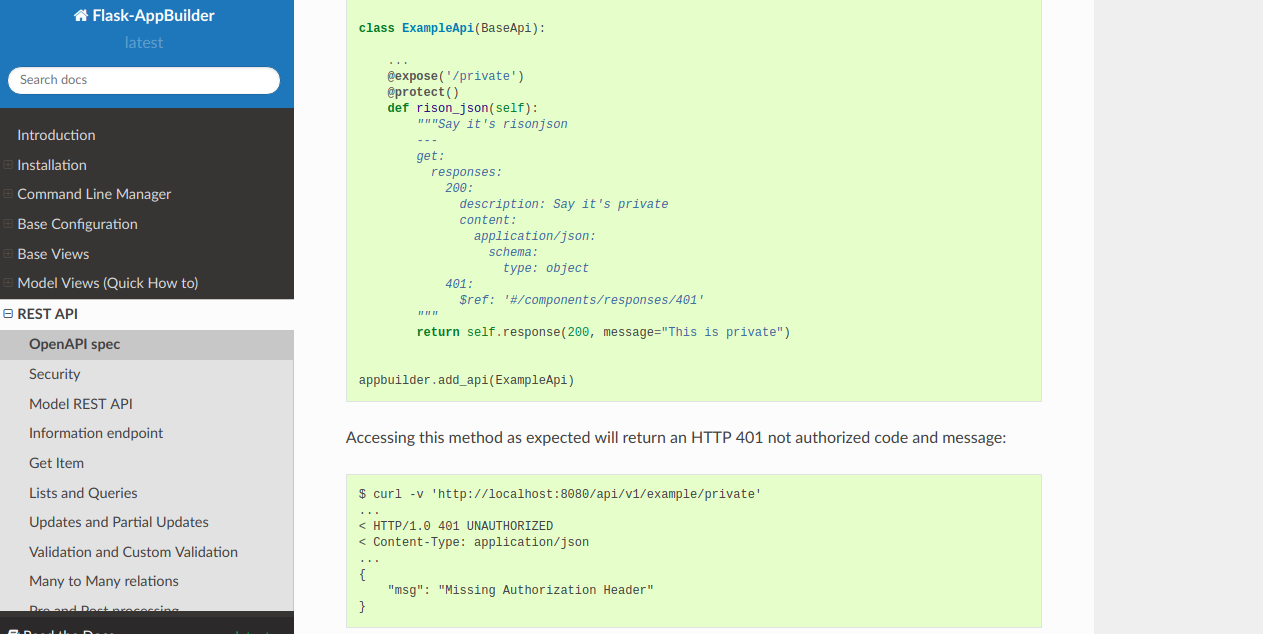Open the Installation page

pos(52,165)
